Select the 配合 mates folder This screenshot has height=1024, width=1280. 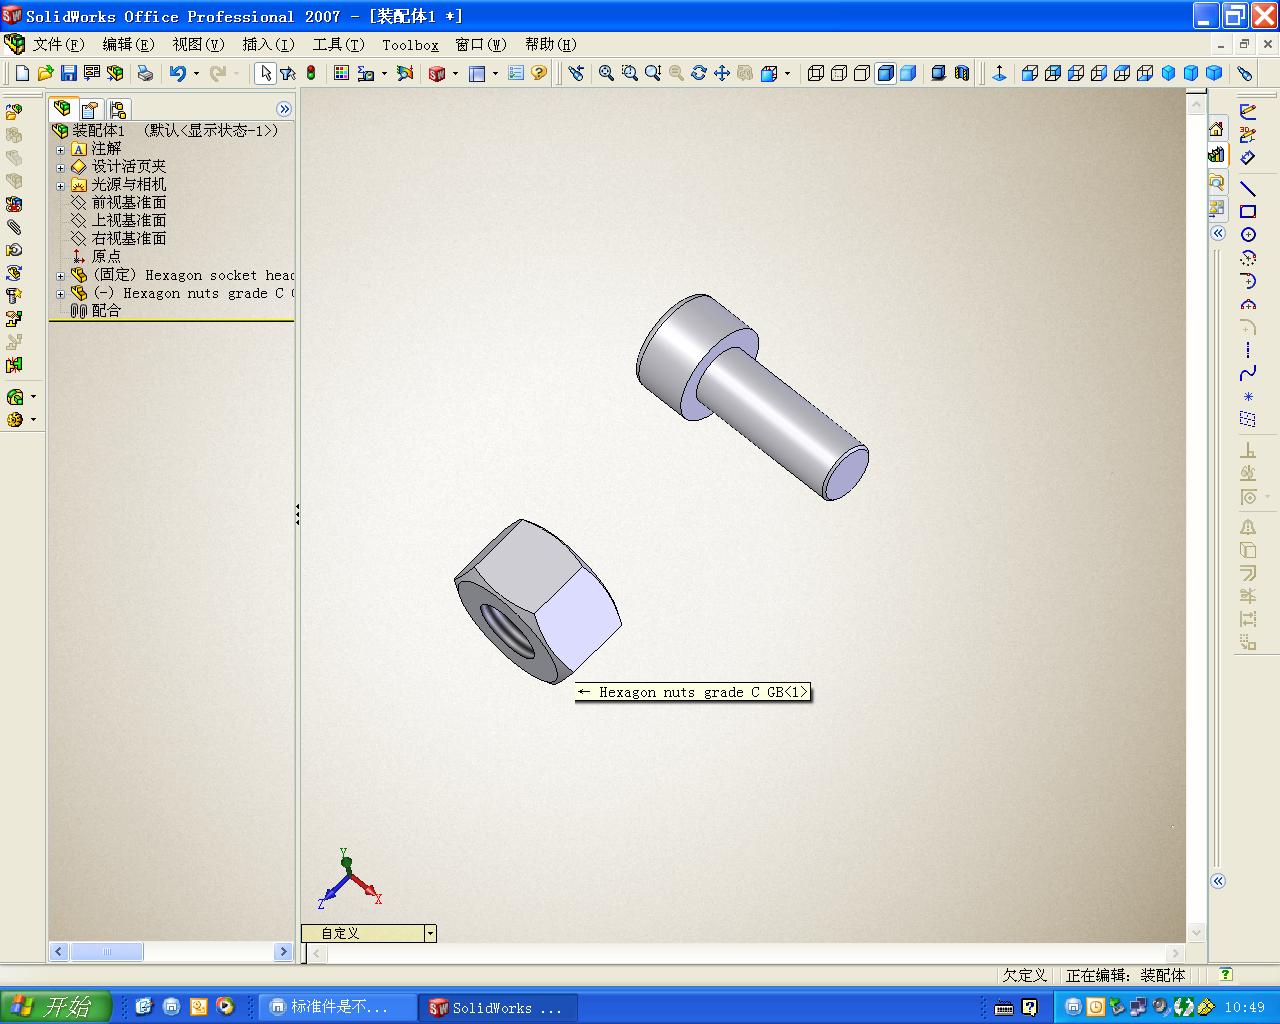[106, 311]
